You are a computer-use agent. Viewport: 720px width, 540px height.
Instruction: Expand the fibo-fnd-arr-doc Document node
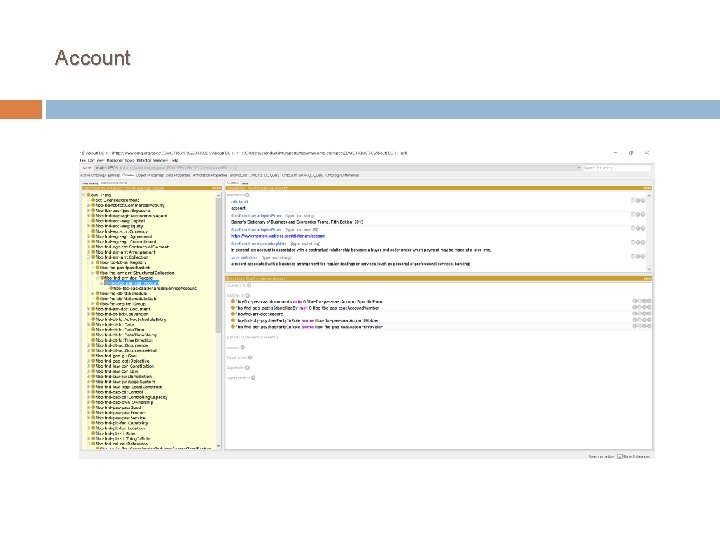tap(89, 309)
